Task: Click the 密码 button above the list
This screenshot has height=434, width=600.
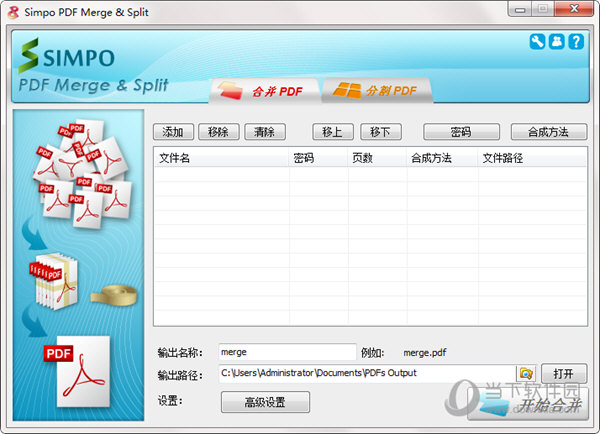Action: [x=461, y=132]
